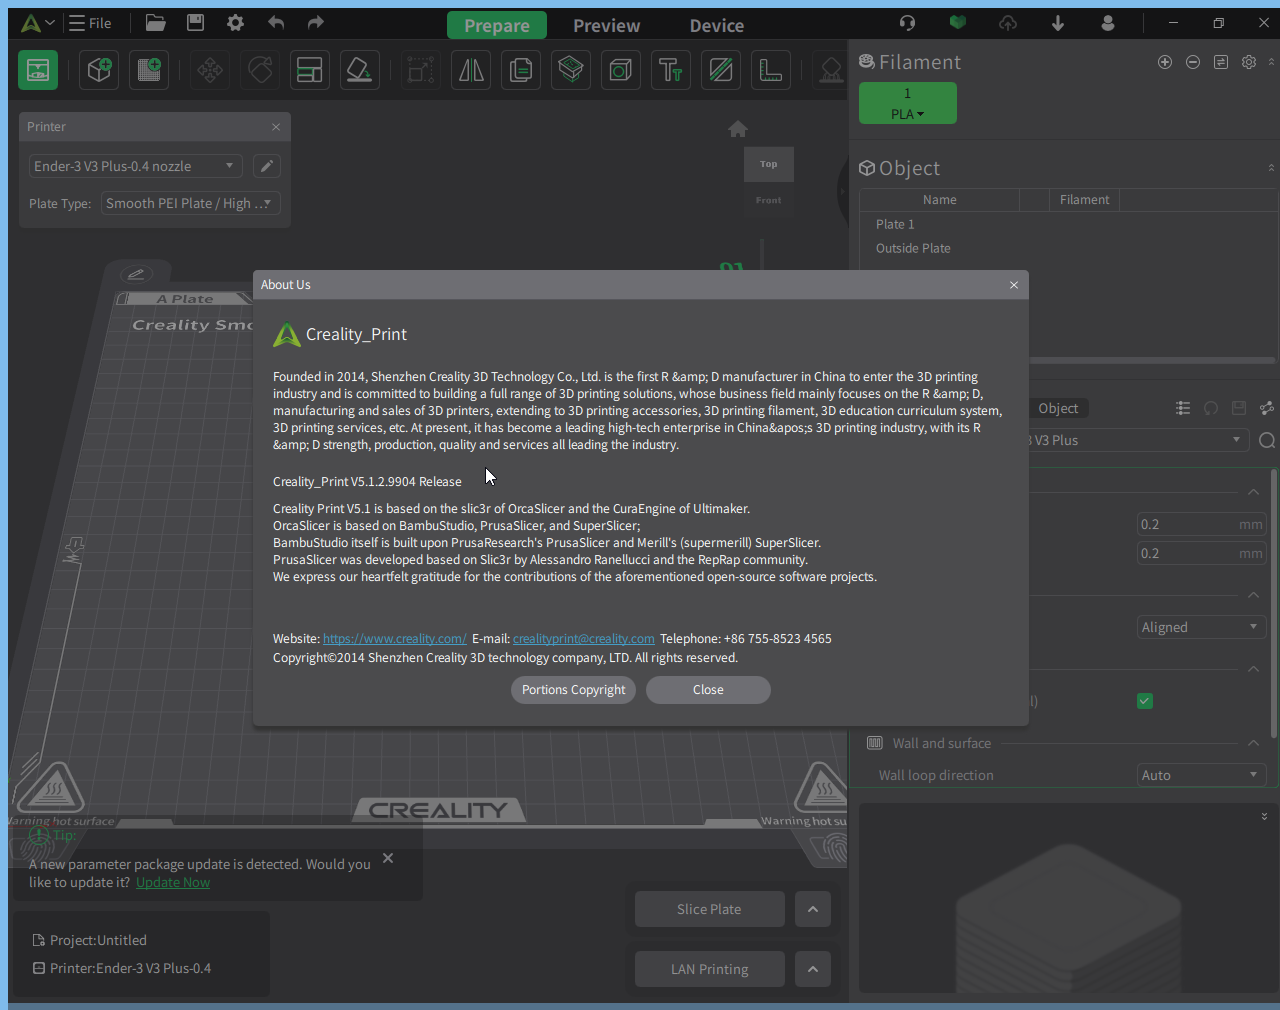1280x1010 pixels.
Task: Open the V3 Plus process preset dropdown
Action: [x=1139, y=440]
